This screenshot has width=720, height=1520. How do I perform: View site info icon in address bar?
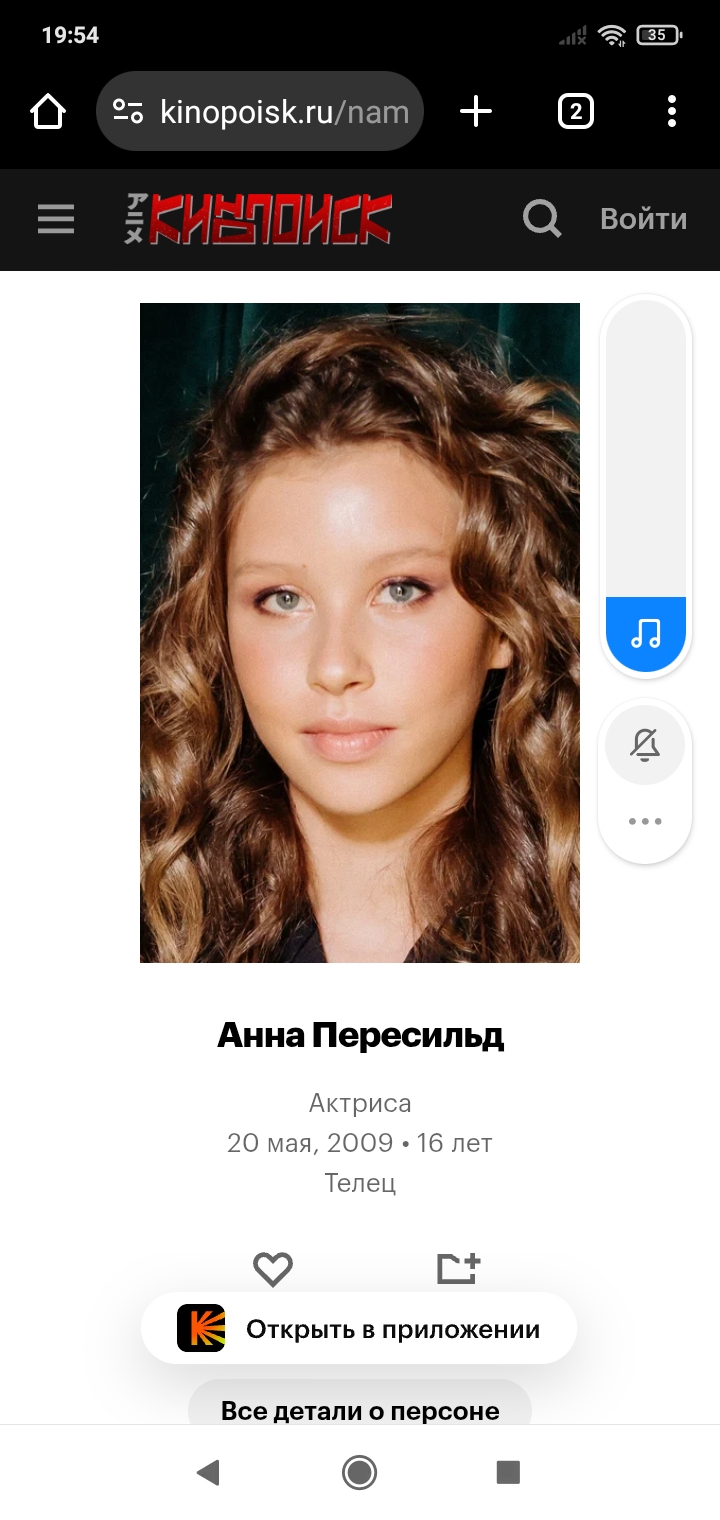tap(128, 112)
